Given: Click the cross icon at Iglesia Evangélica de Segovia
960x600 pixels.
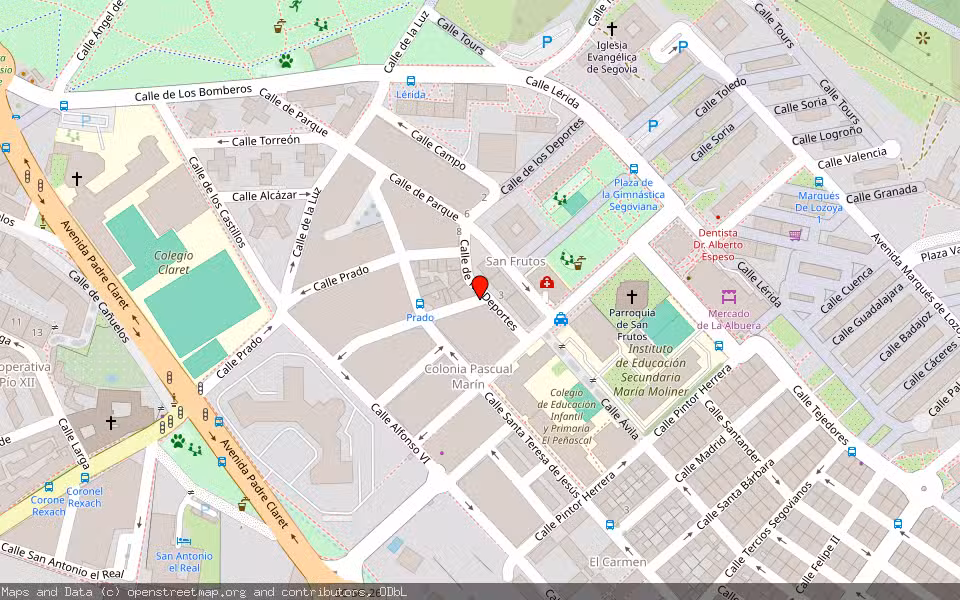Looking at the screenshot, I should (x=612, y=28).
